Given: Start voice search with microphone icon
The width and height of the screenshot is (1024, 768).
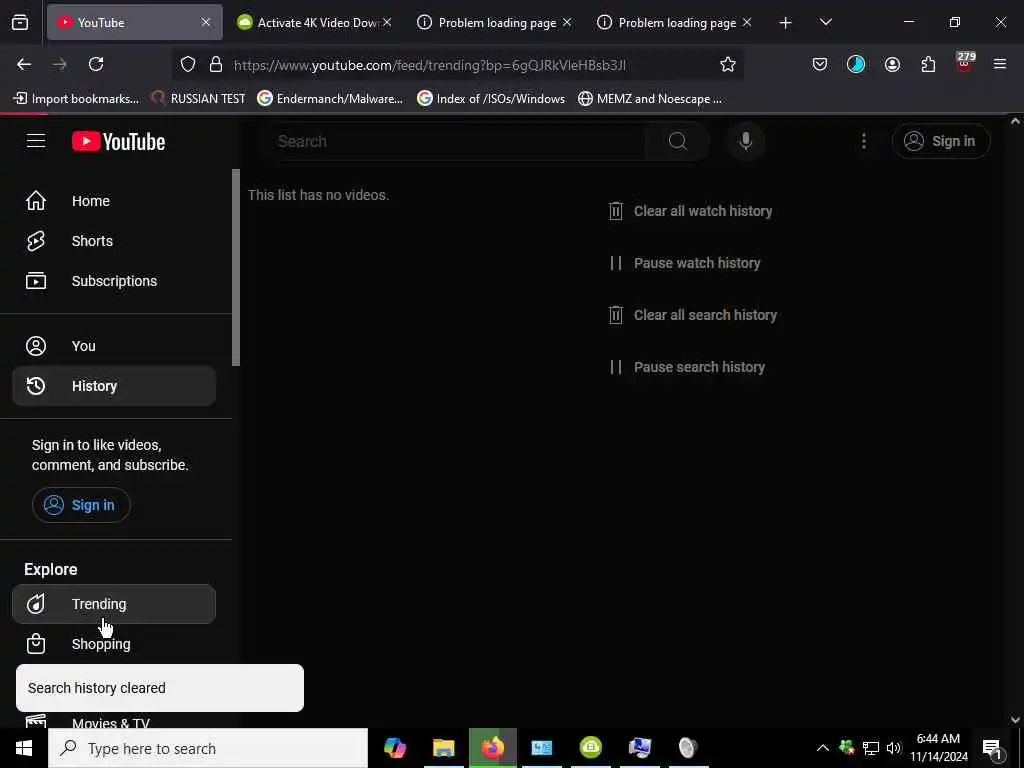Looking at the screenshot, I should [745, 141].
